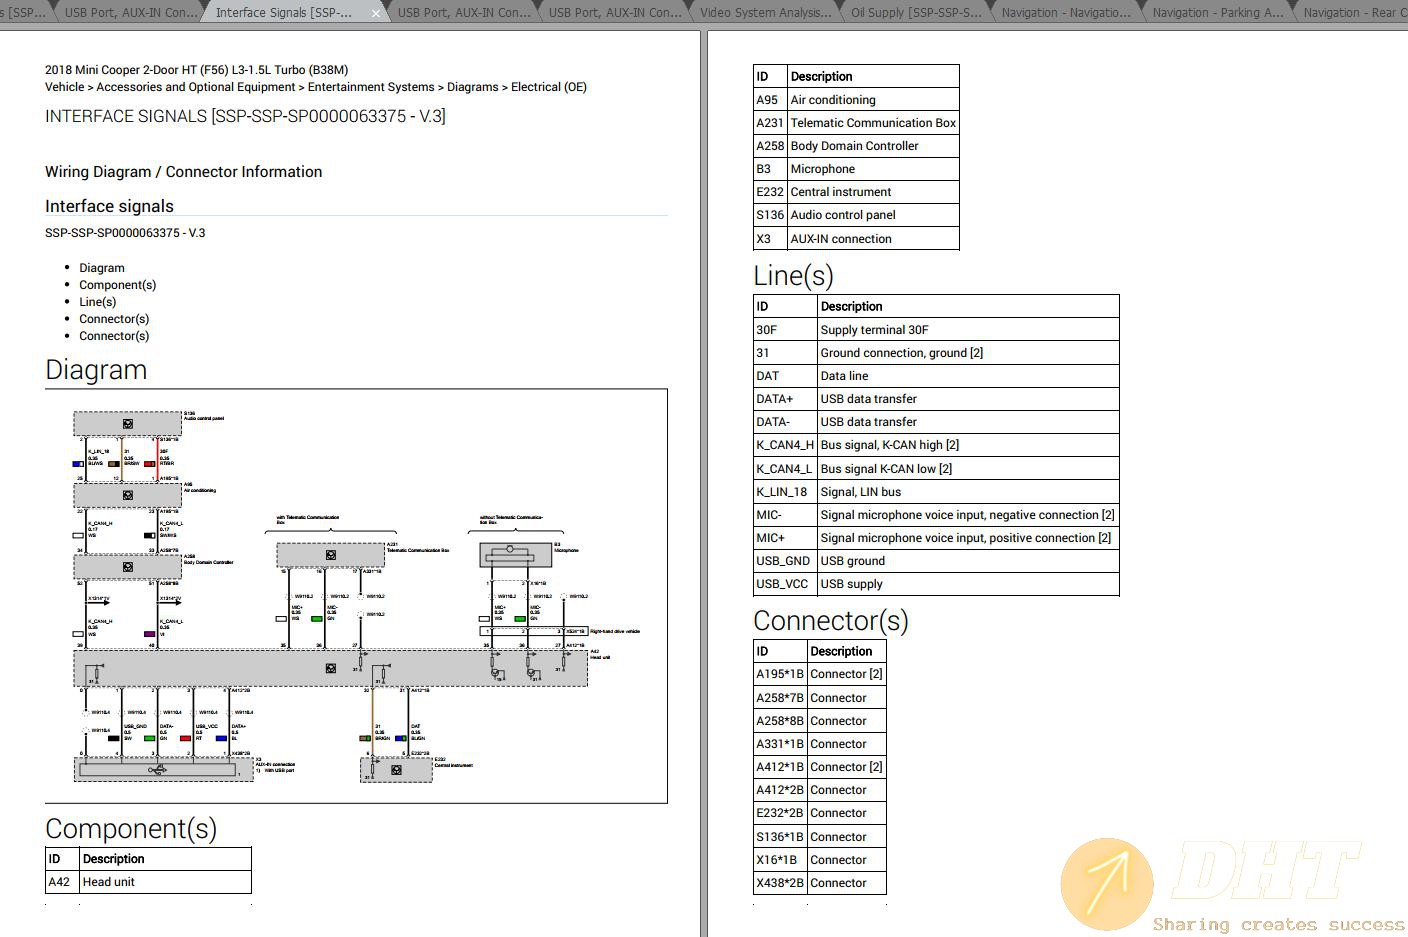Click the Vehicle breadcrumb link
This screenshot has width=1408, height=937.
point(65,87)
